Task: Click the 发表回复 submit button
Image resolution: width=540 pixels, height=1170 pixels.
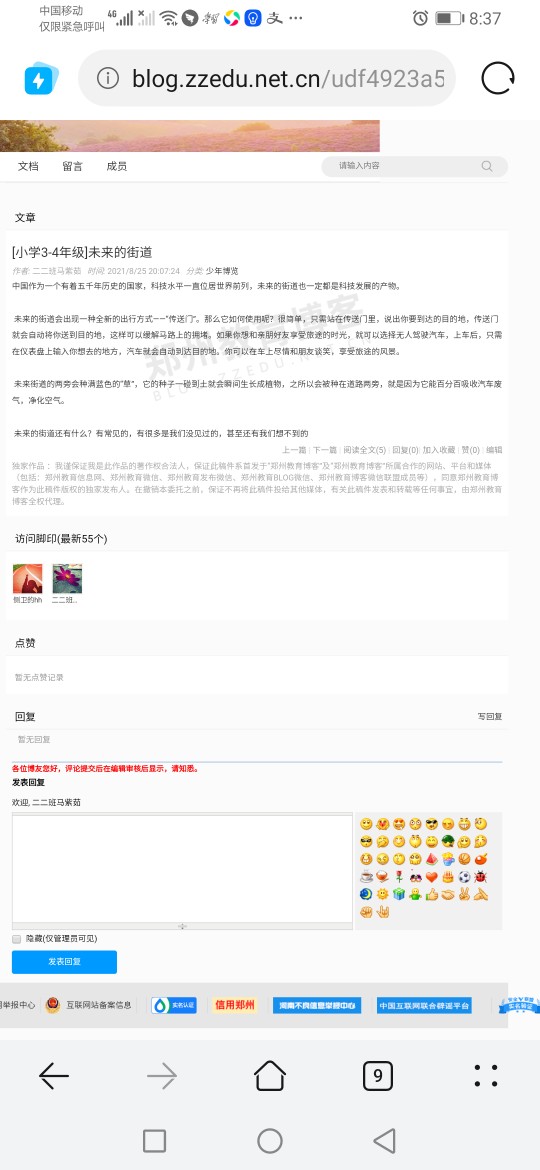Action: tap(64, 962)
